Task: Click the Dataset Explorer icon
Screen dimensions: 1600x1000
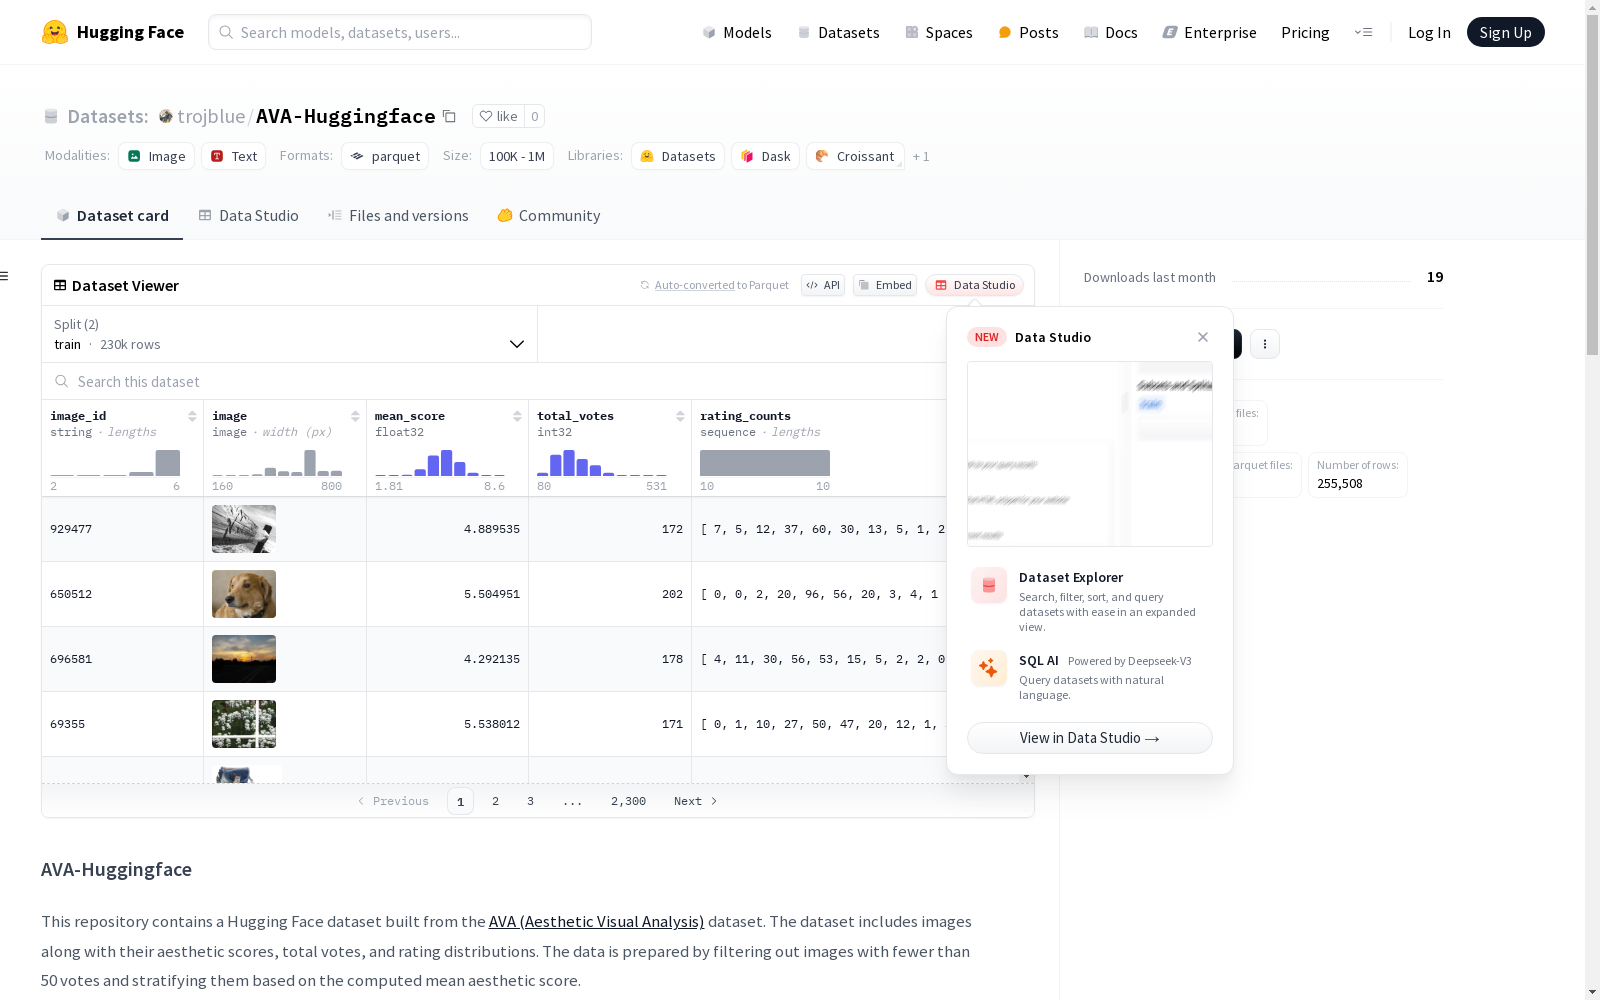Action: pyautogui.click(x=989, y=586)
